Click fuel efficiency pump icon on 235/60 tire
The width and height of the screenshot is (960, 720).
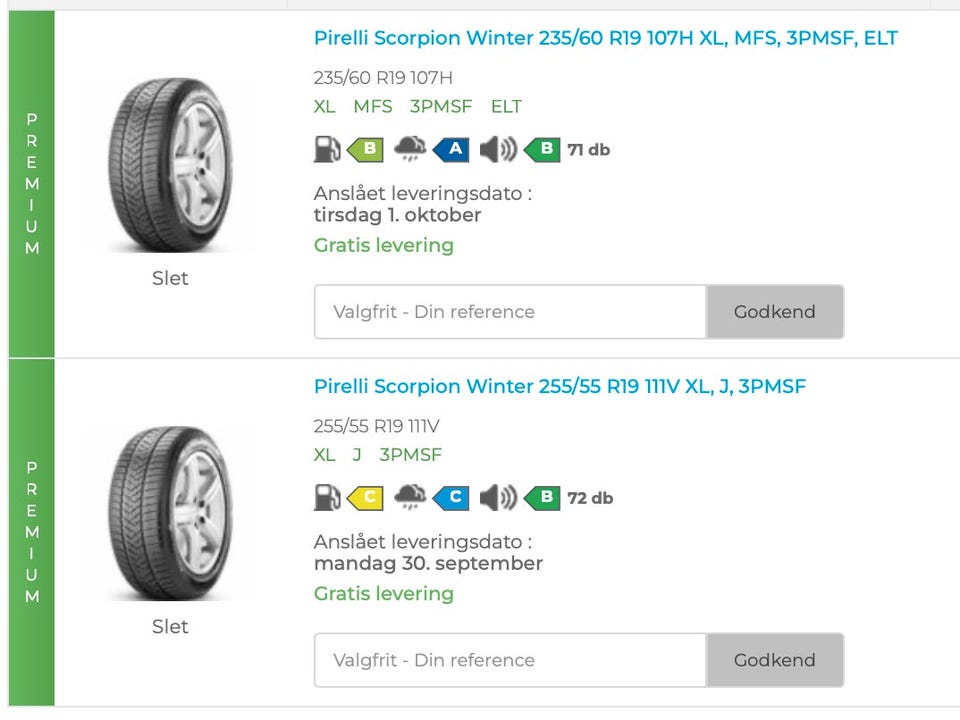pos(327,150)
